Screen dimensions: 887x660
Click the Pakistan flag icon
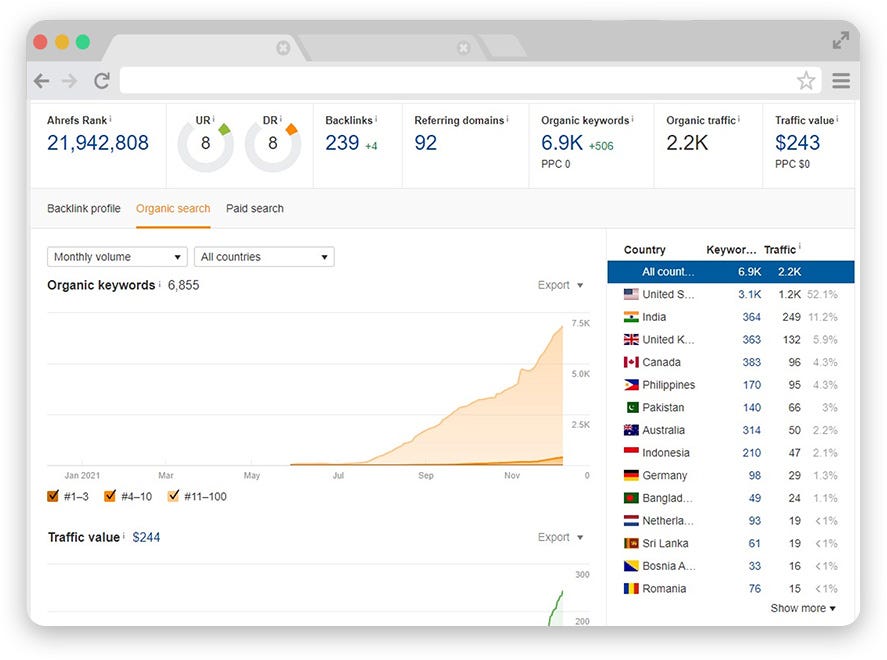point(632,407)
